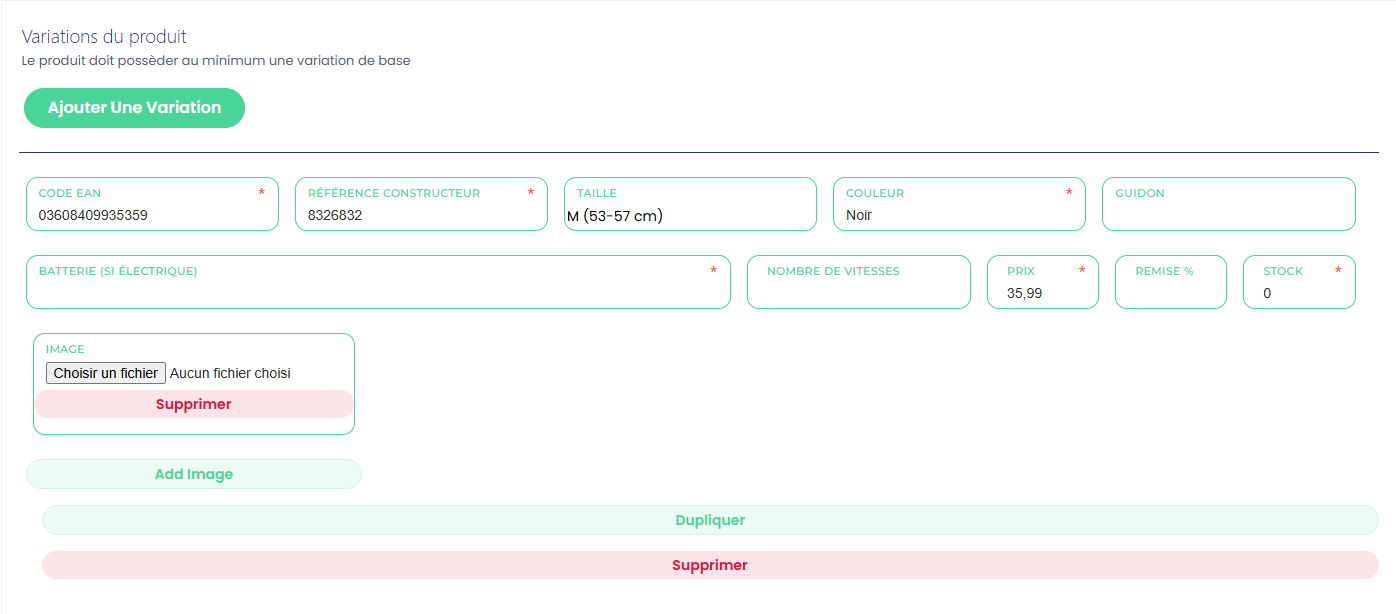The image size is (1396, 614).
Task: Click the Ajouter Une Variation button
Action: pyautogui.click(x=134, y=108)
